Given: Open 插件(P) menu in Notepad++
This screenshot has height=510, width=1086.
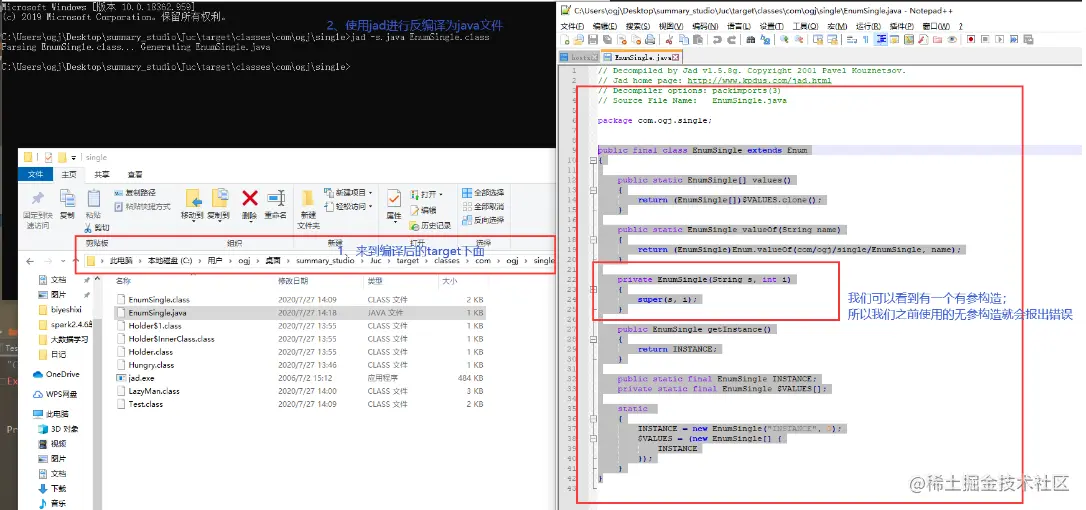Looking at the screenshot, I should [x=901, y=26].
